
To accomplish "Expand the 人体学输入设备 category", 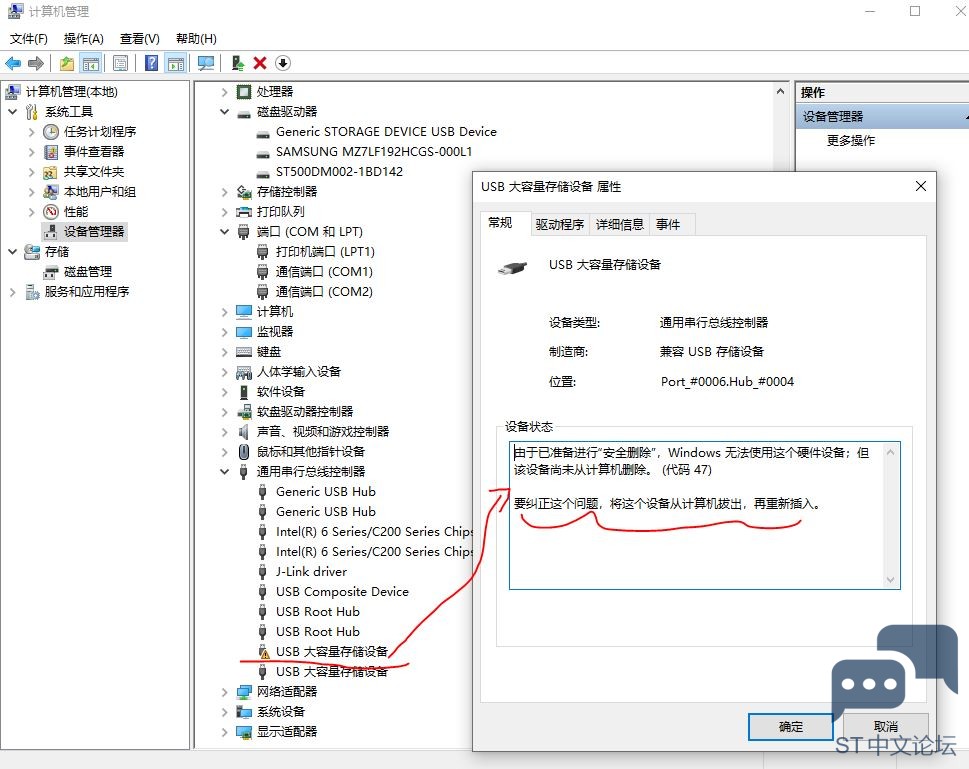I will click(224, 372).
